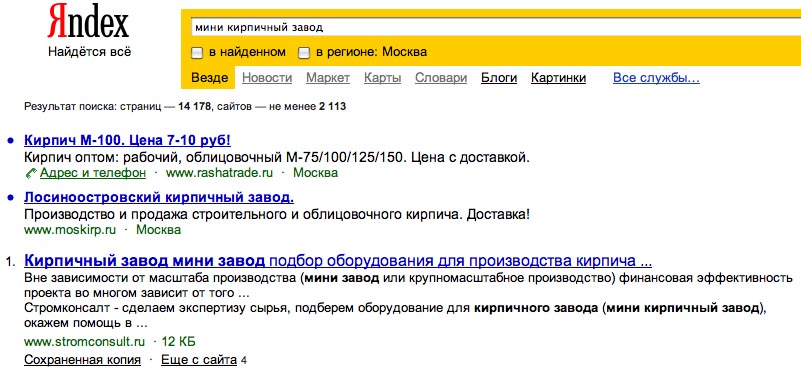Image resolution: width=801 pixels, height=377 pixels.
Task: Click the 'Найдётся всё' slogan
Action: 89,52
